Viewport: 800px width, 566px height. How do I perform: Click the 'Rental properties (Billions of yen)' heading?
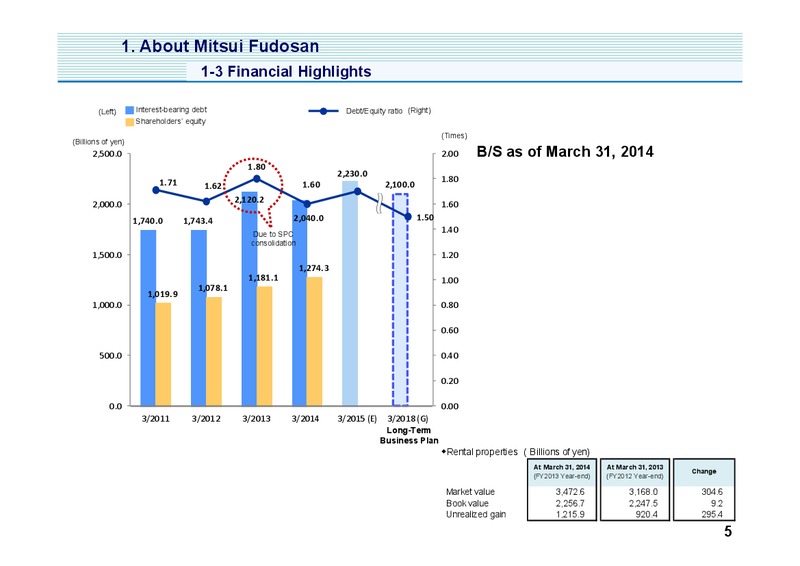click(516, 452)
